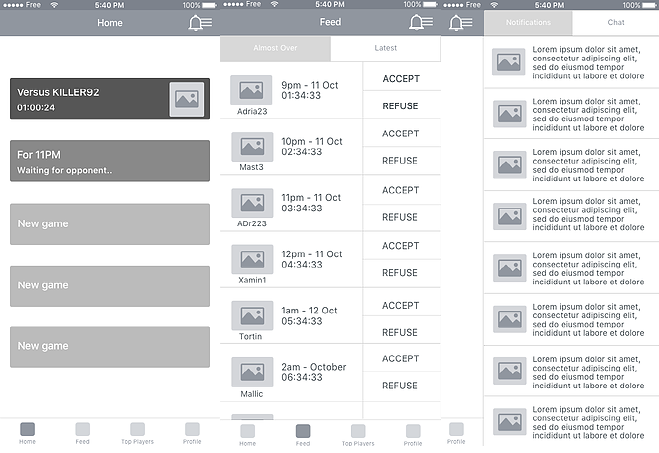
Task: Tap the first New game button
Action: point(110,224)
